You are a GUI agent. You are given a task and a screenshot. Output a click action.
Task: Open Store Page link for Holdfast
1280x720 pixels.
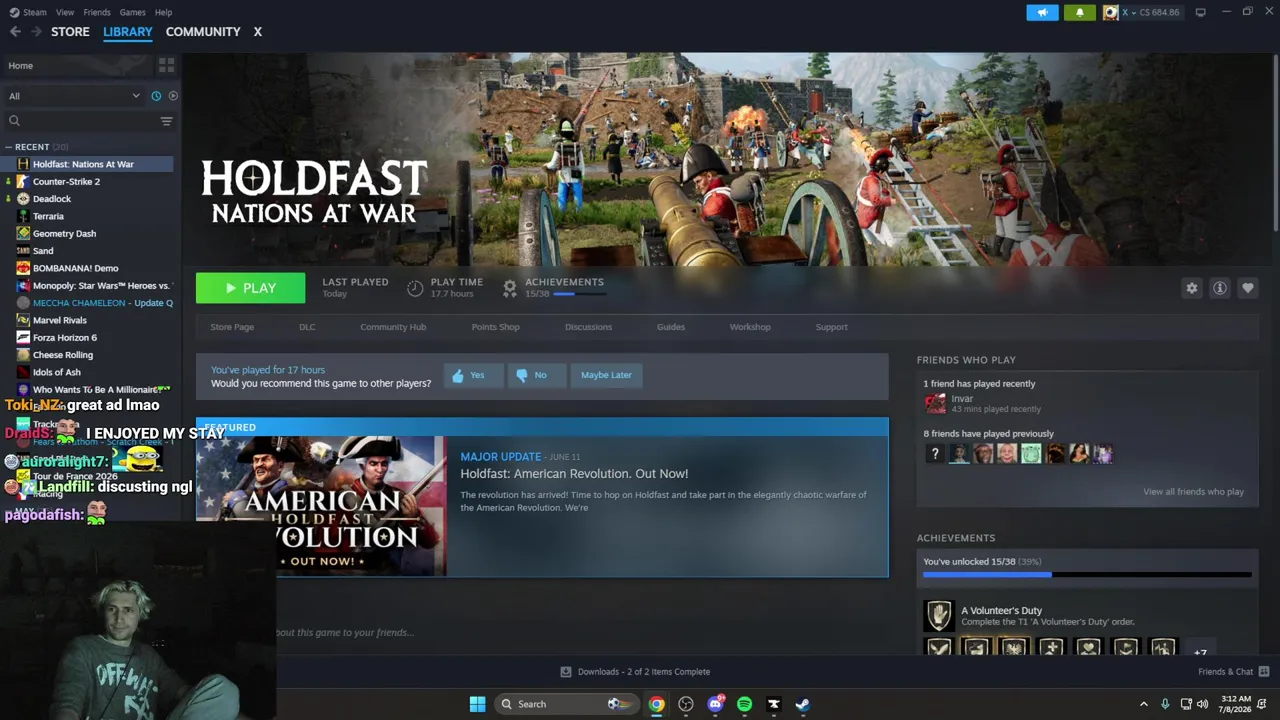click(x=232, y=327)
